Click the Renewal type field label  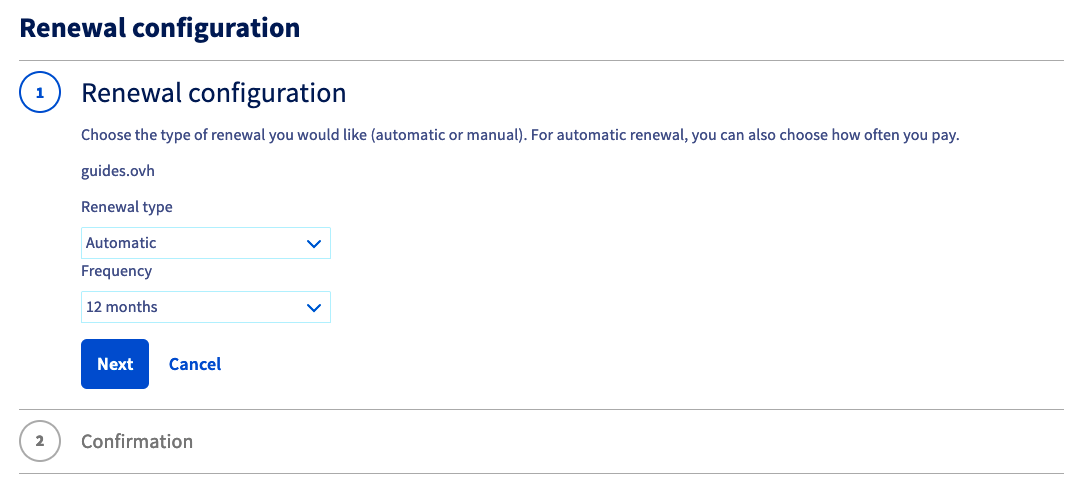(127, 207)
